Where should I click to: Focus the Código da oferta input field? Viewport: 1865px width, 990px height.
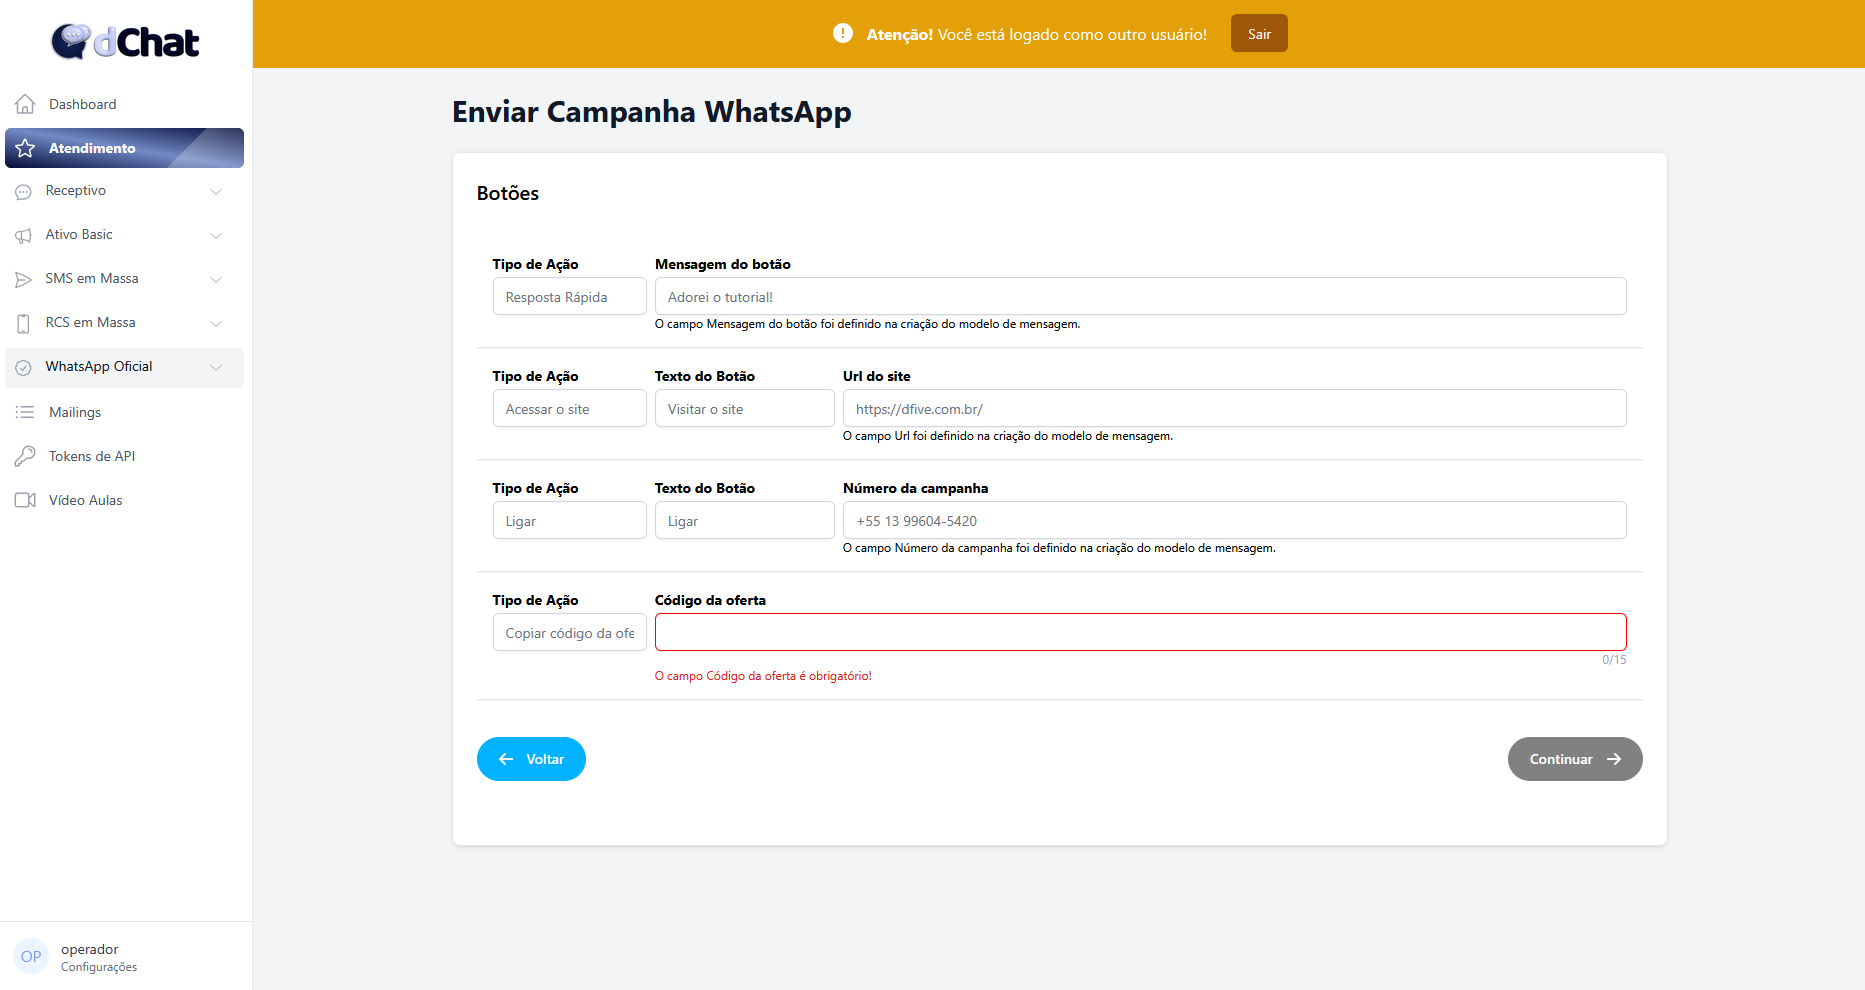click(x=1140, y=632)
